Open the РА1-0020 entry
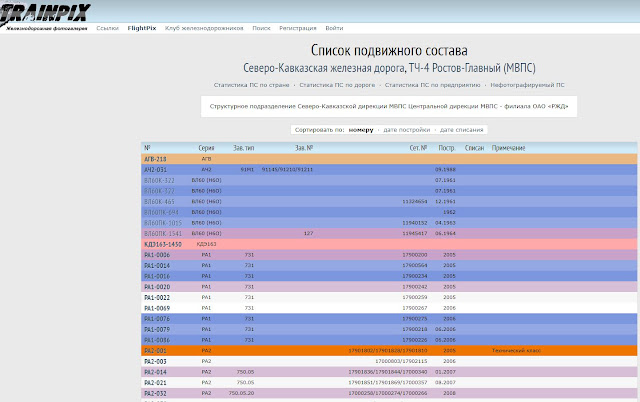640x402 pixels. pyautogui.click(x=157, y=287)
